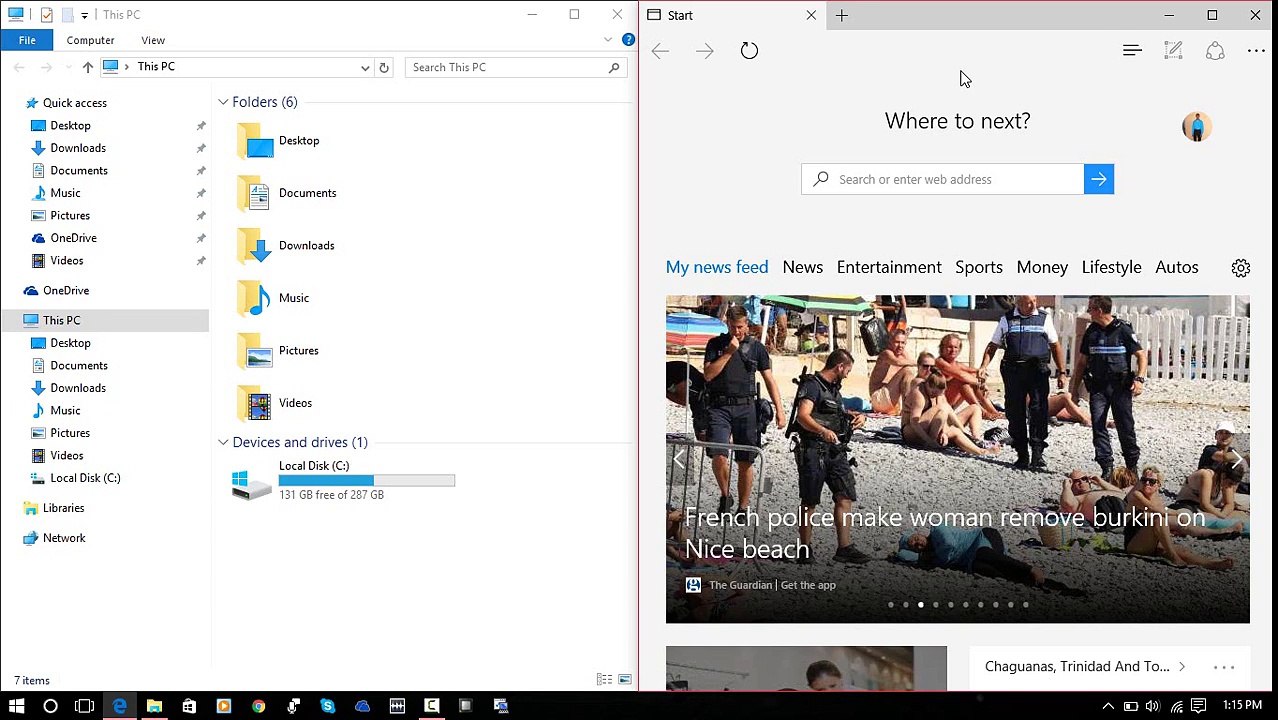Click Properties icon in Explorer title bar
This screenshot has width=1278, height=720.
[x=46, y=15]
